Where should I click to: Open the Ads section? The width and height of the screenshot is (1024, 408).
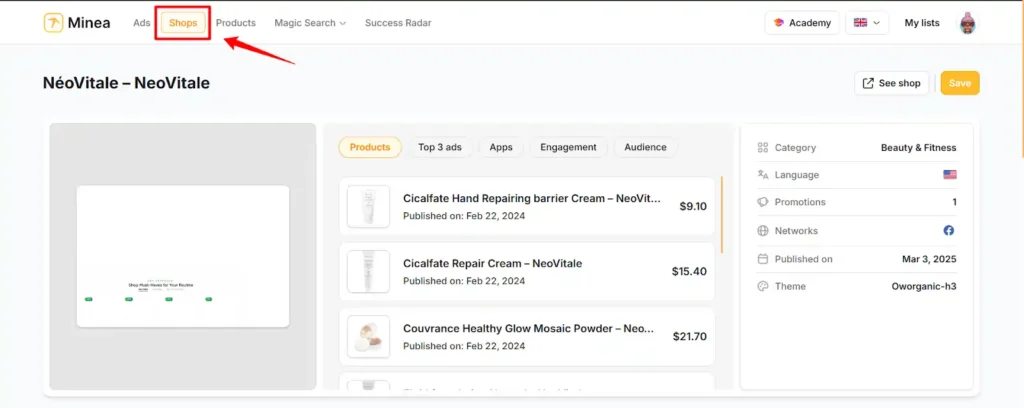pos(142,23)
